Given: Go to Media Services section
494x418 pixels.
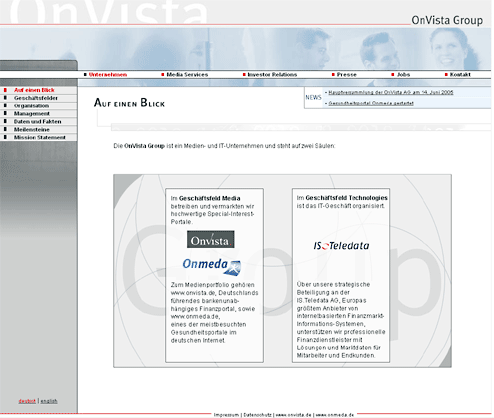Looking at the screenshot, I should point(187,75).
